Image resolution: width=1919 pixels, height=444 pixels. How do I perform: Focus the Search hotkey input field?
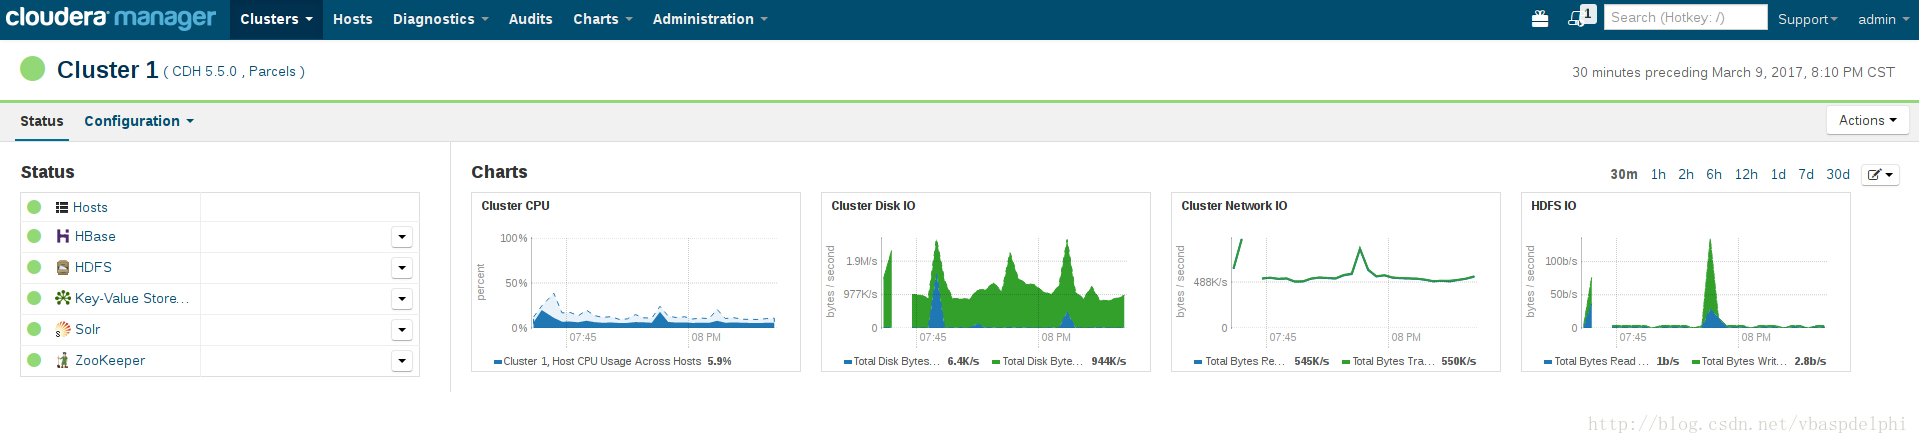[x=1686, y=17]
